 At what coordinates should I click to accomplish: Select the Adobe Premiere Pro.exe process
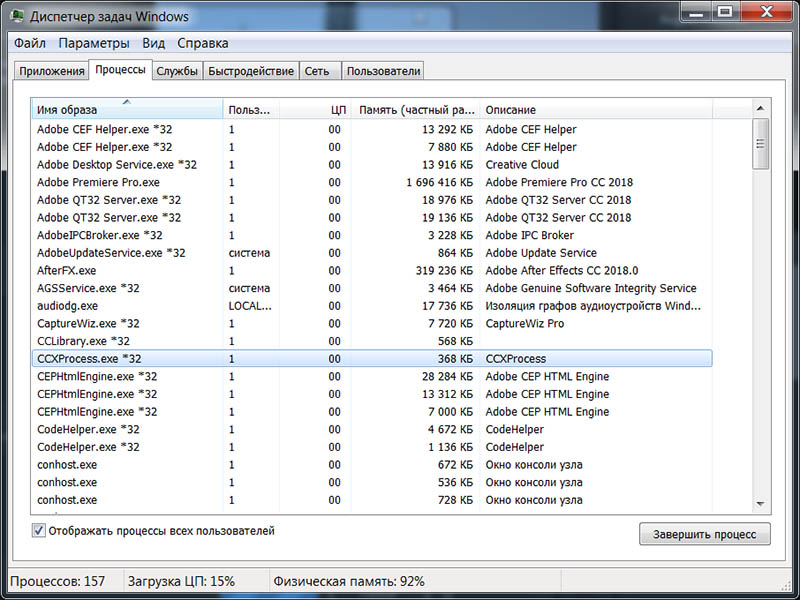pos(372,182)
